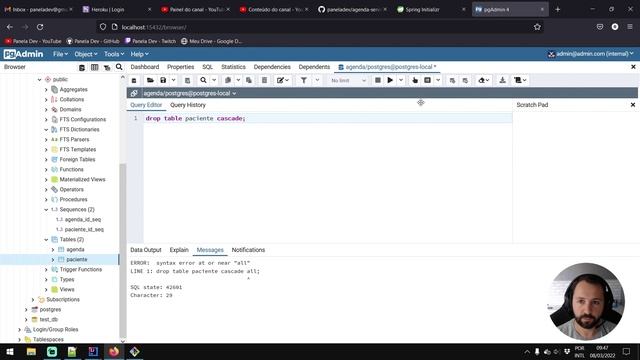Download results with the download icon
Screen dimensions: 640x360
[x=502, y=80]
